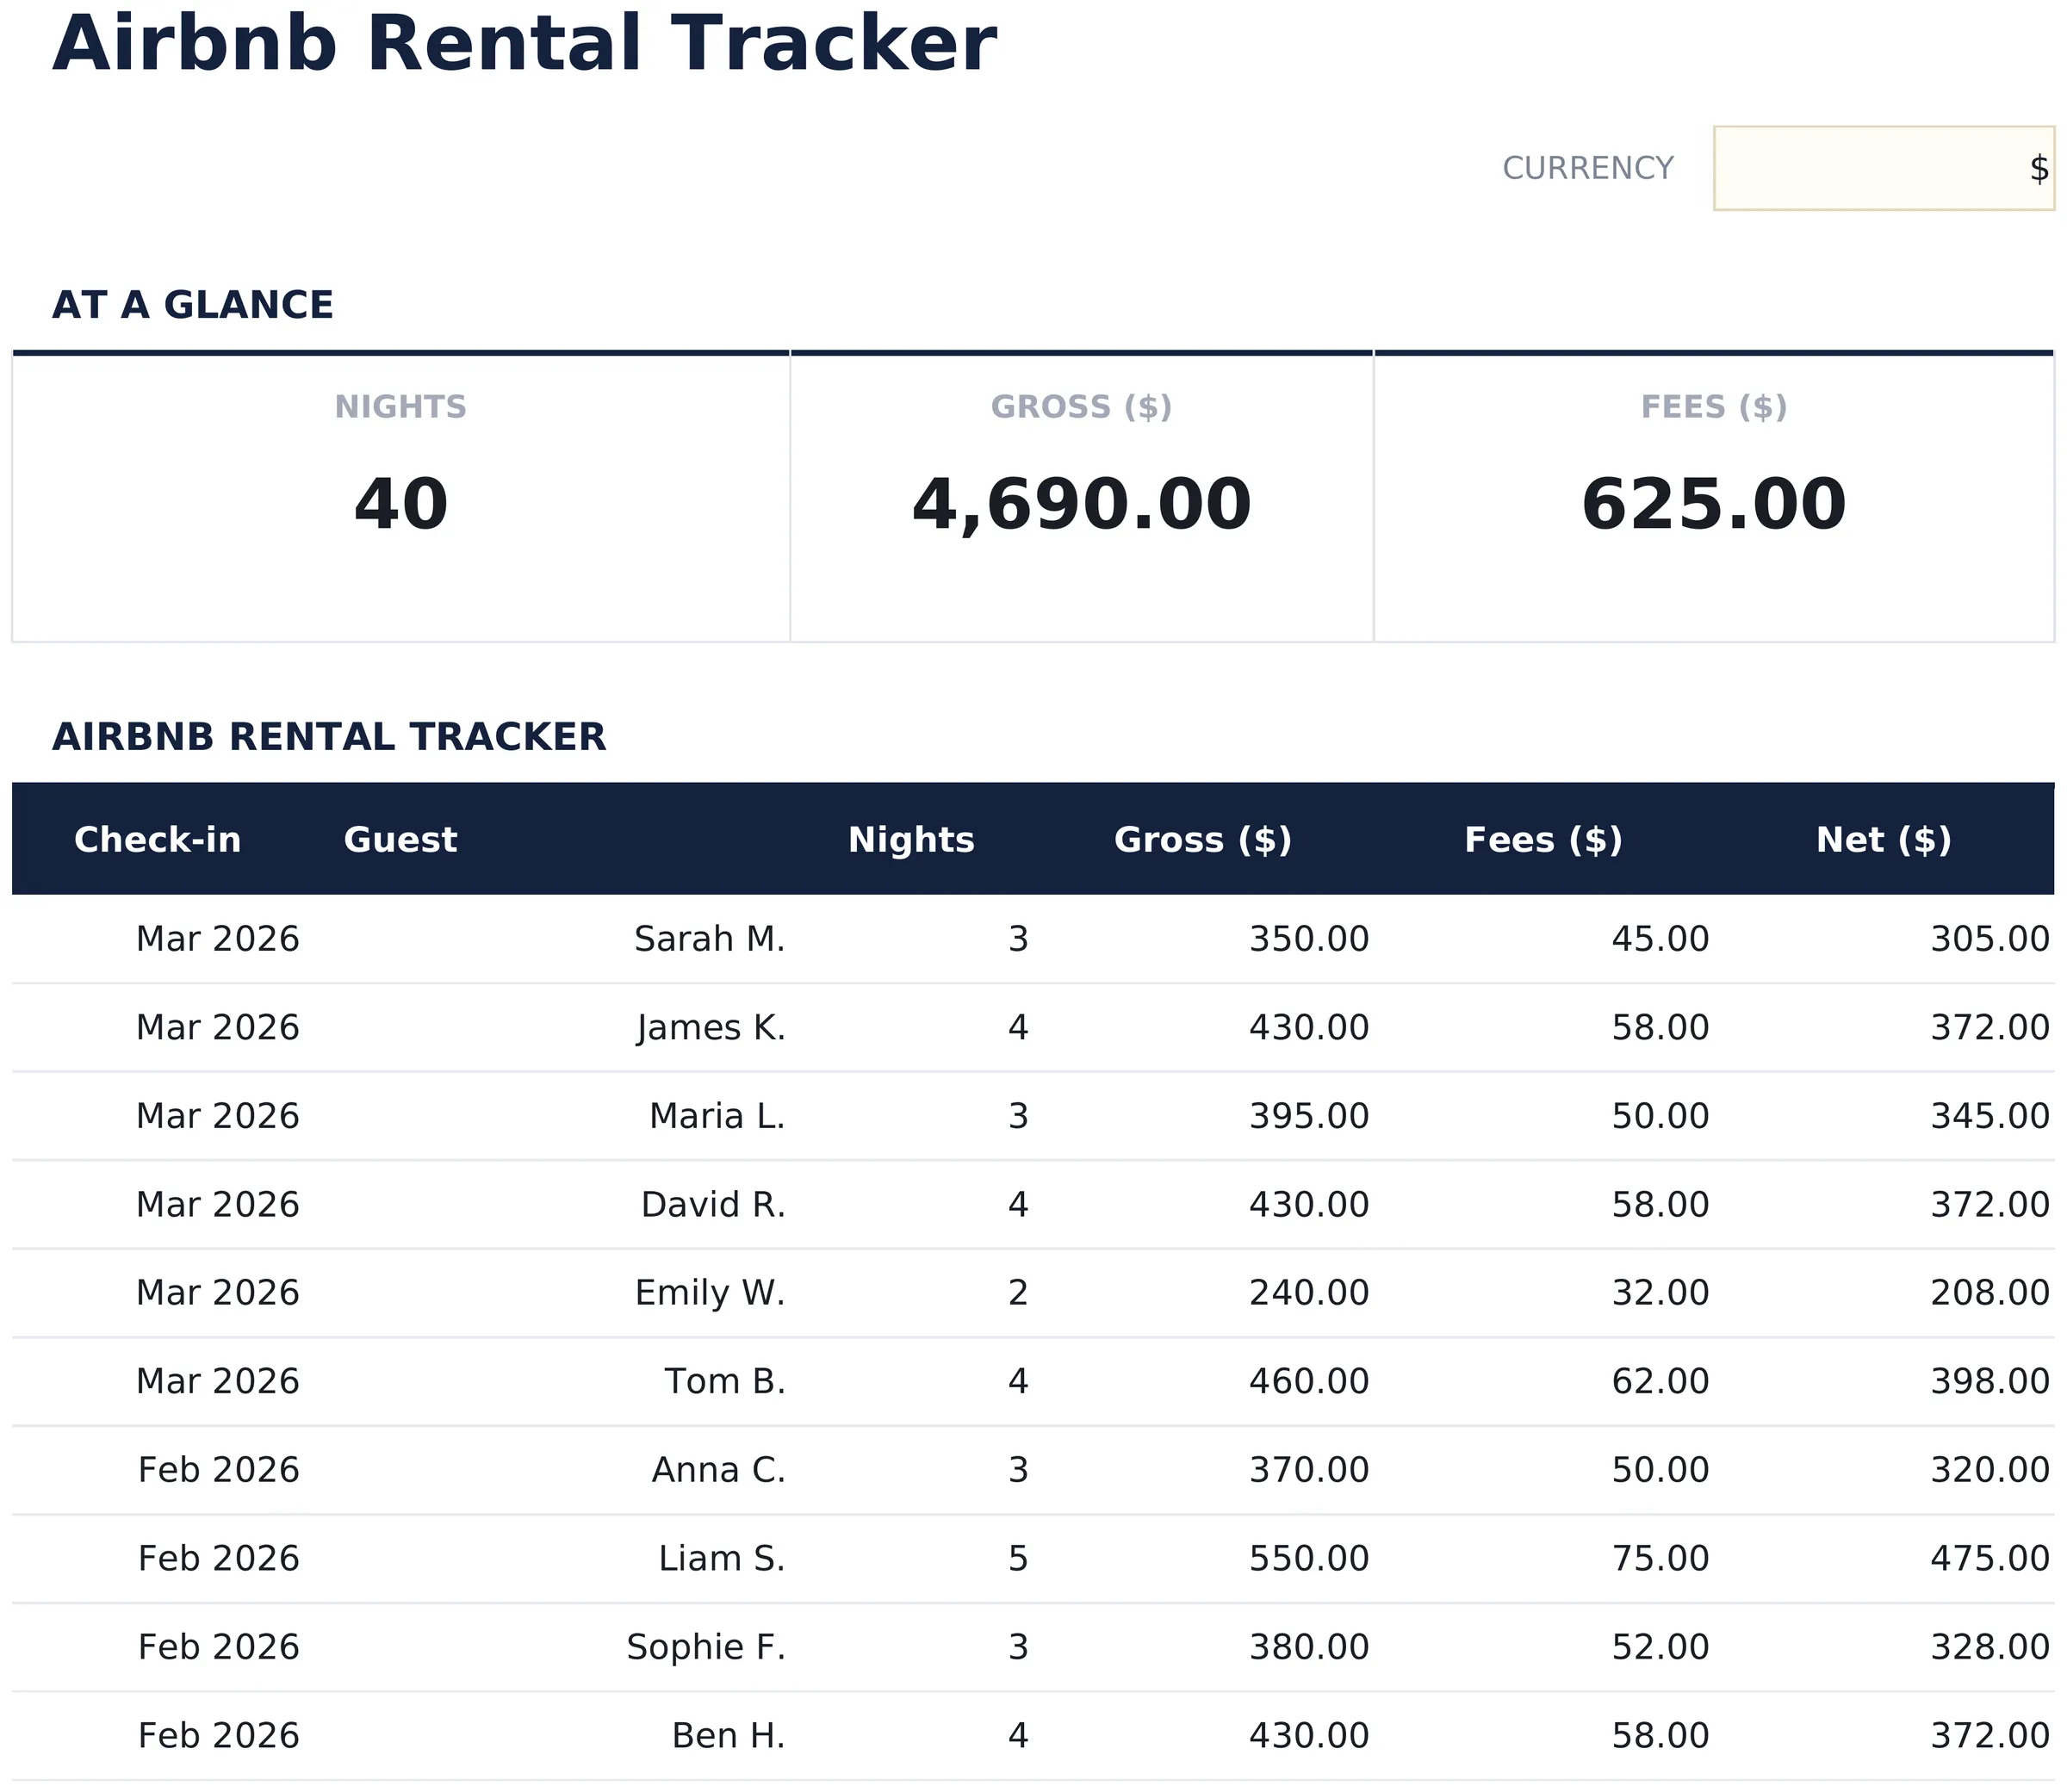Click Maria L.'s gross value 395.00
2067x1792 pixels.
point(1309,1116)
